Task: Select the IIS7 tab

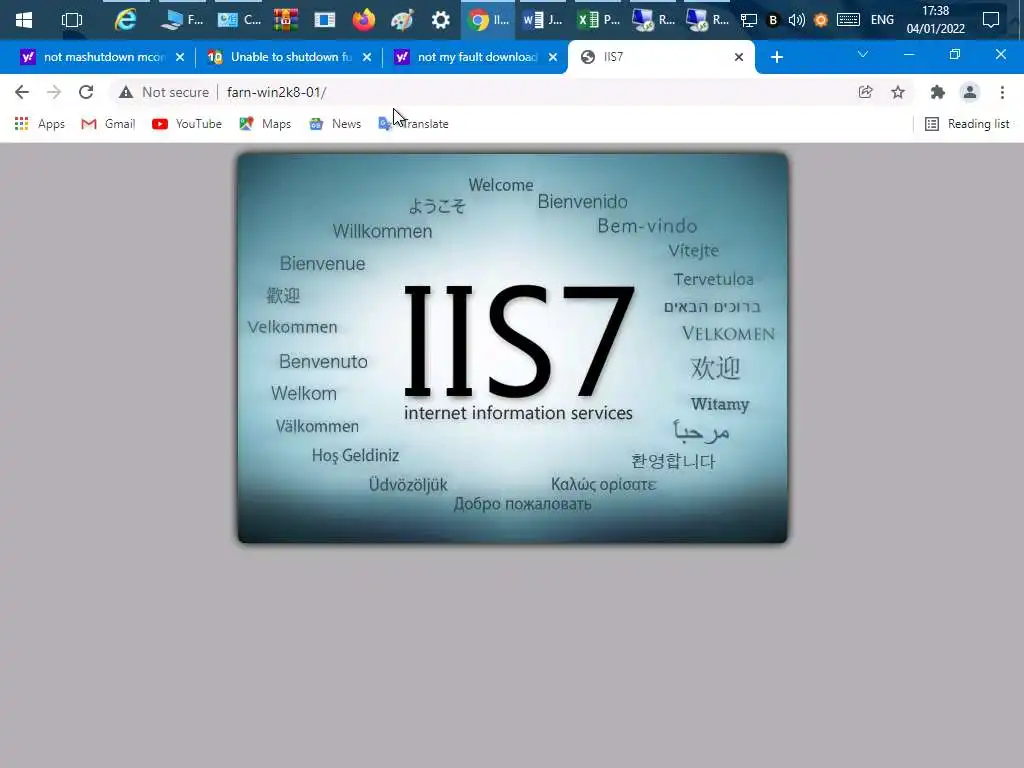Action: coord(660,57)
